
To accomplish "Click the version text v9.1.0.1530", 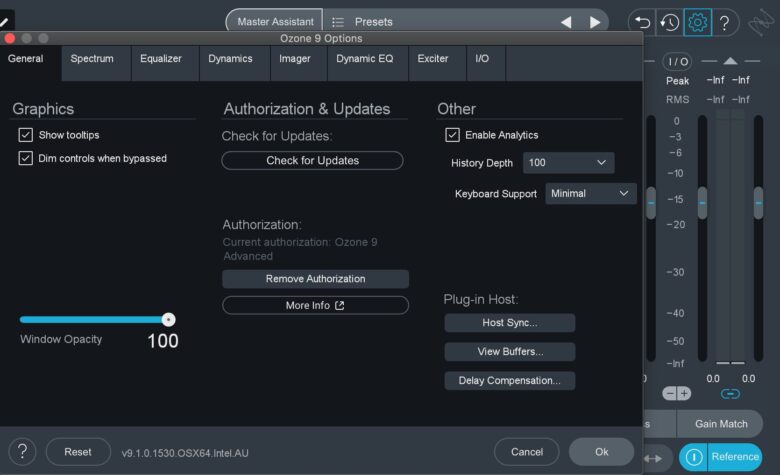I will click(x=185, y=453).
